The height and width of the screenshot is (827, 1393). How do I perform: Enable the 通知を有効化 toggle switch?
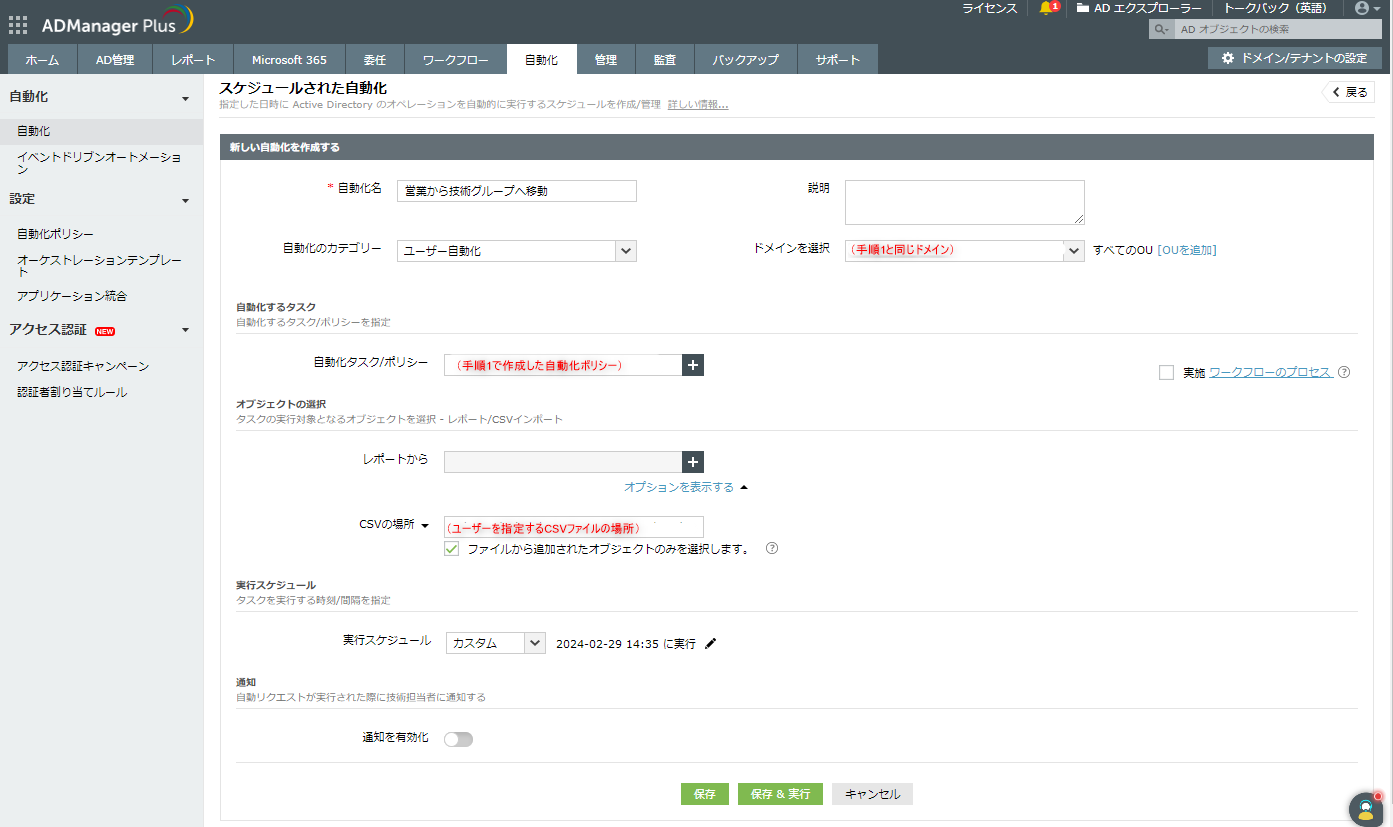coord(458,739)
